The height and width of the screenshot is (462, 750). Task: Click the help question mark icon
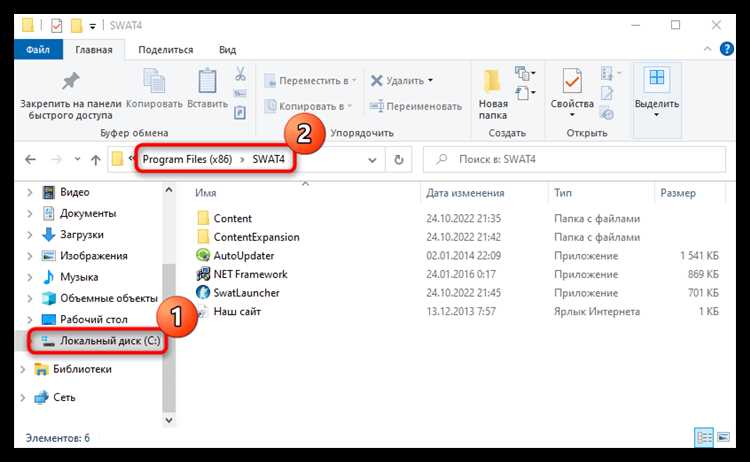click(727, 49)
